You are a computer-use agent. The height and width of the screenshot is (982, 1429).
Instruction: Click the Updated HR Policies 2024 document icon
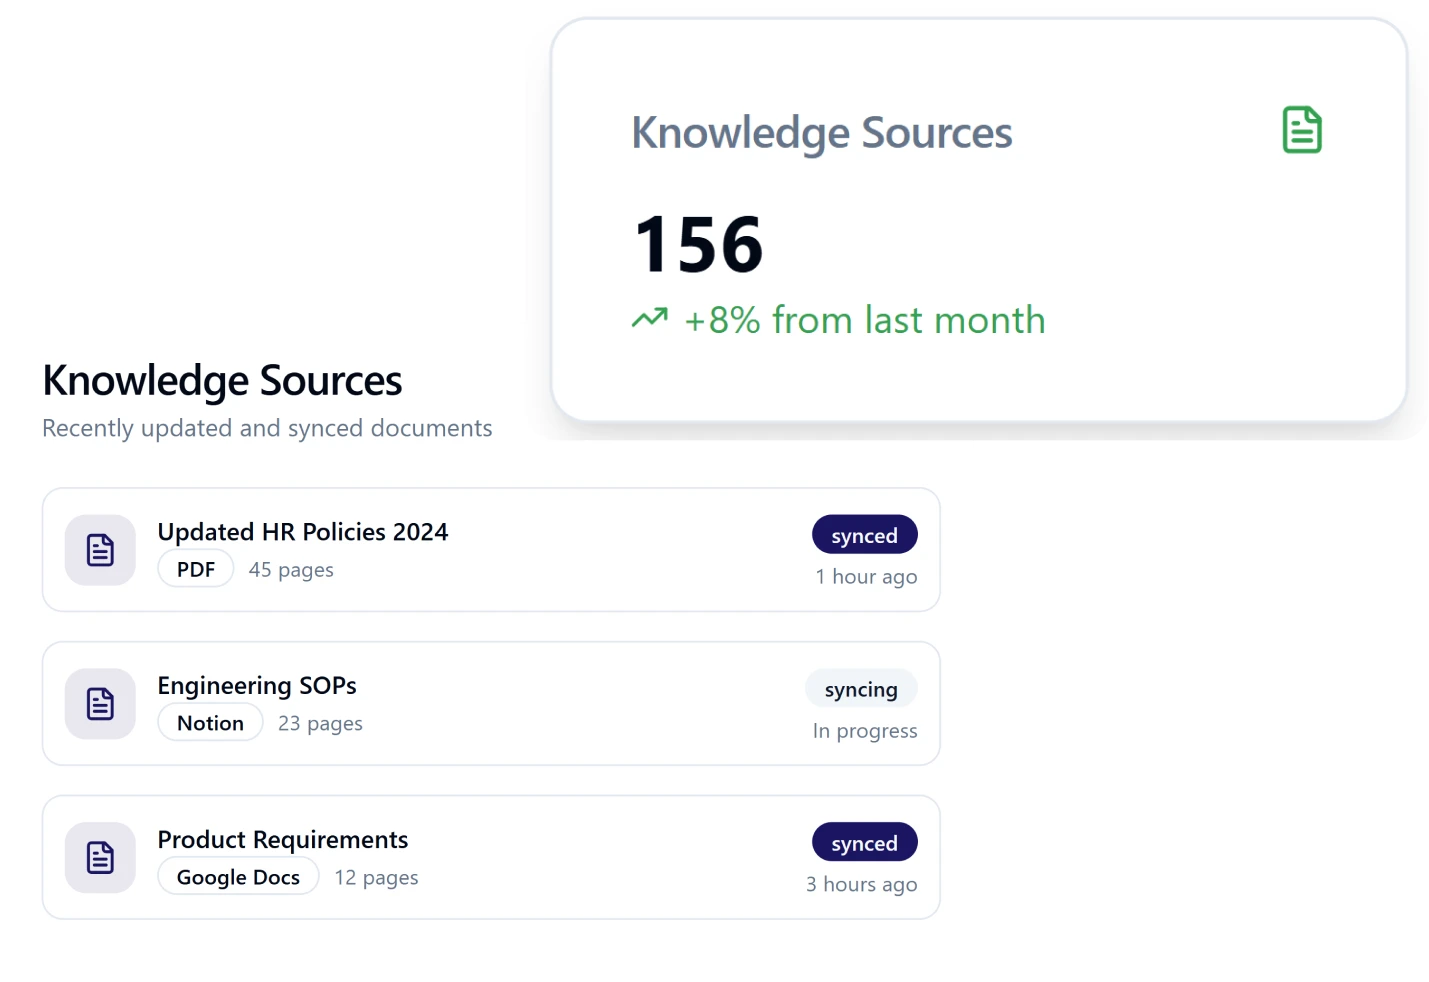click(99, 550)
